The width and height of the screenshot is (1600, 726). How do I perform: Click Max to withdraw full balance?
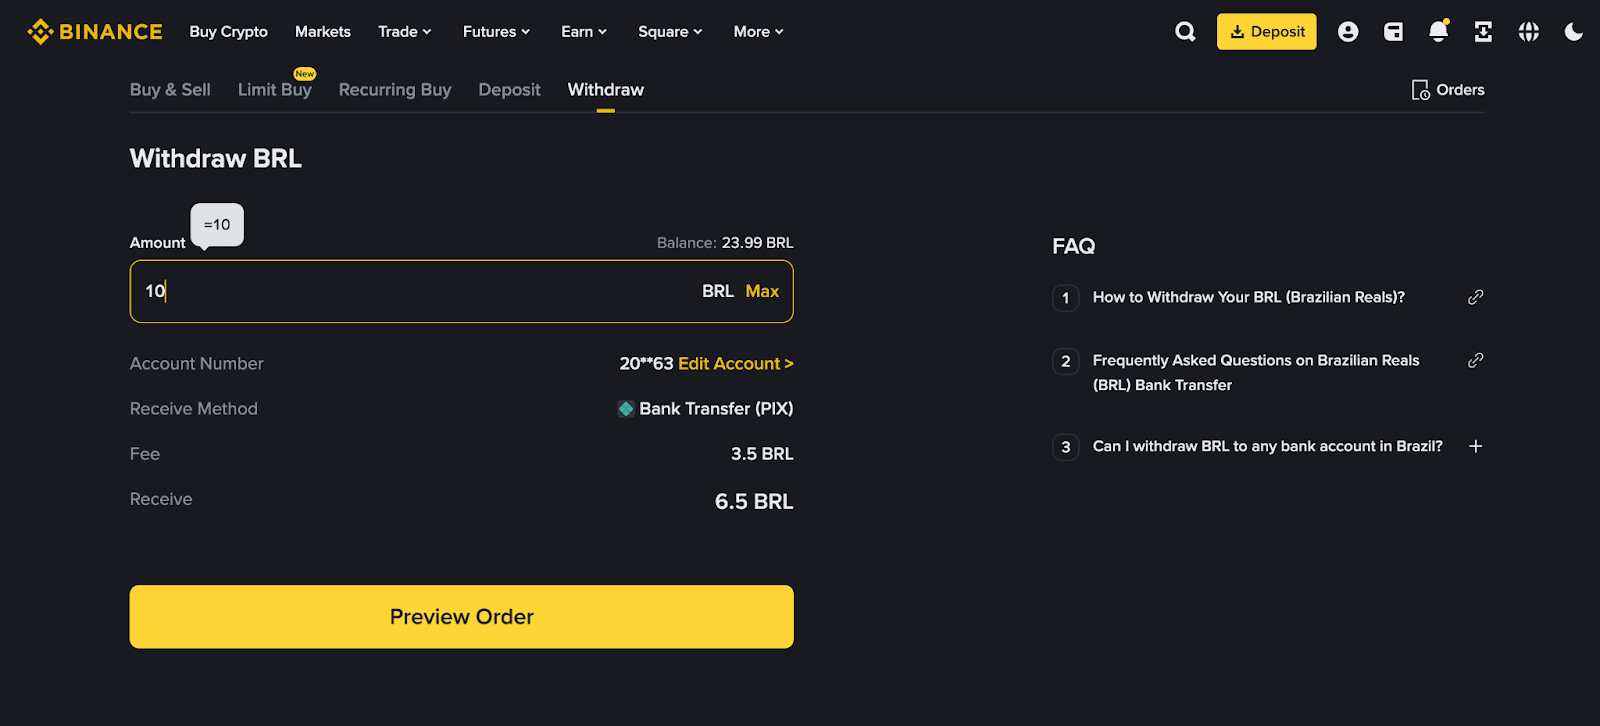point(762,291)
